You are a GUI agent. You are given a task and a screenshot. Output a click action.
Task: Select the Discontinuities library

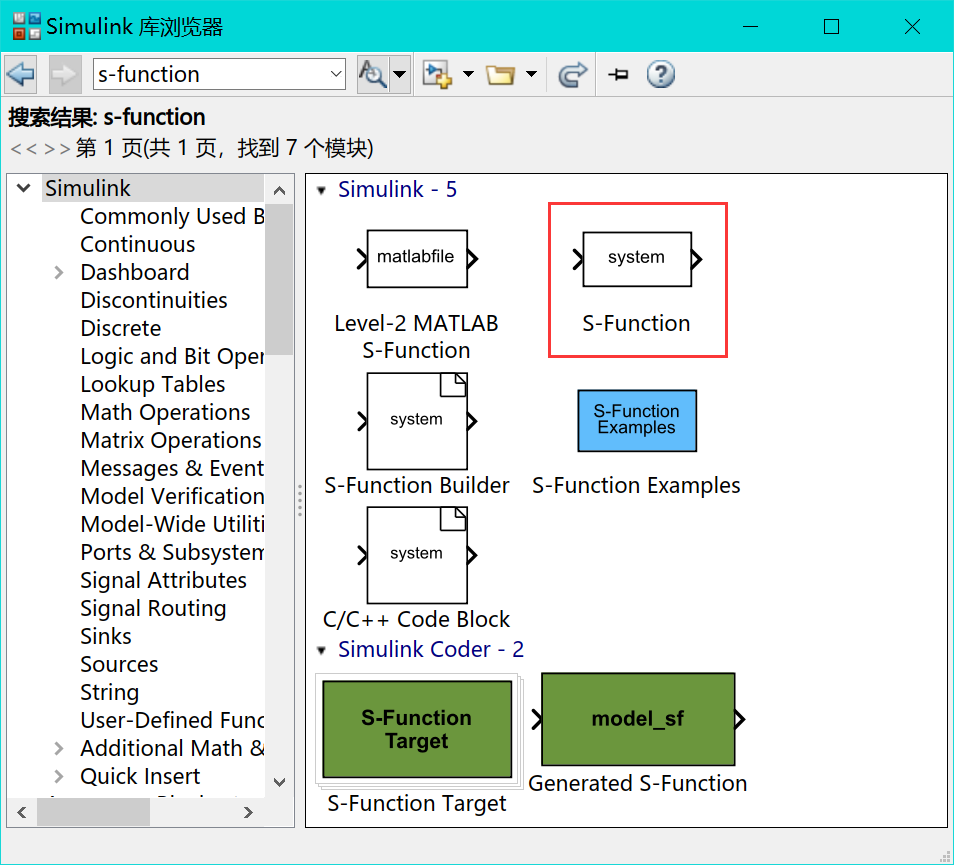154,300
